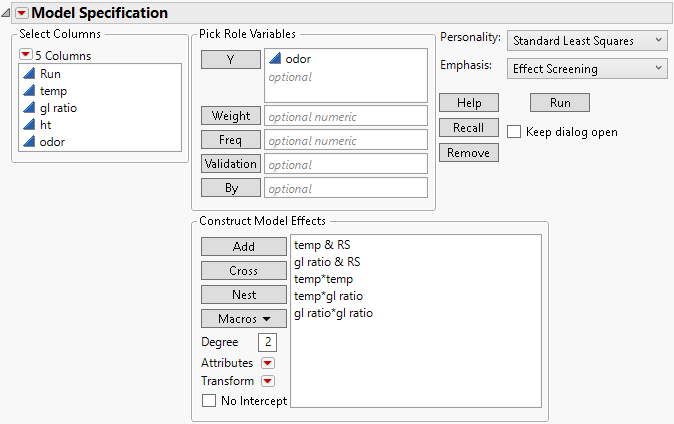
Task: Click the Weight optional numeric field
Action: 345,116
